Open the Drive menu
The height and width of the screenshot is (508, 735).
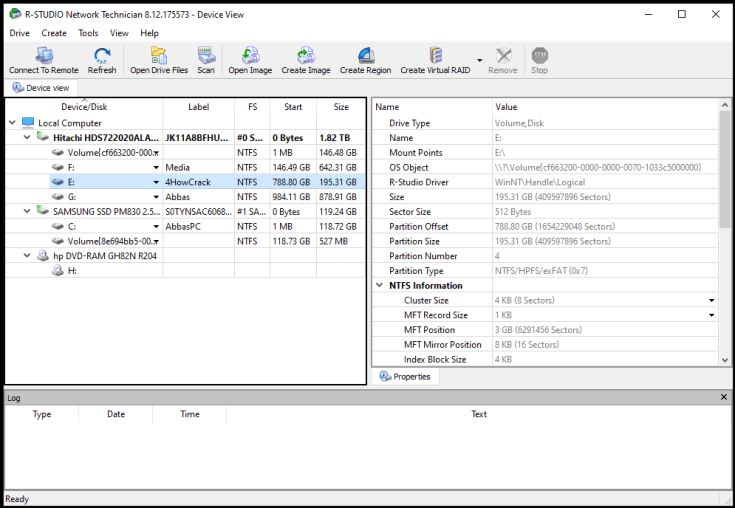pyautogui.click(x=20, y=33)
